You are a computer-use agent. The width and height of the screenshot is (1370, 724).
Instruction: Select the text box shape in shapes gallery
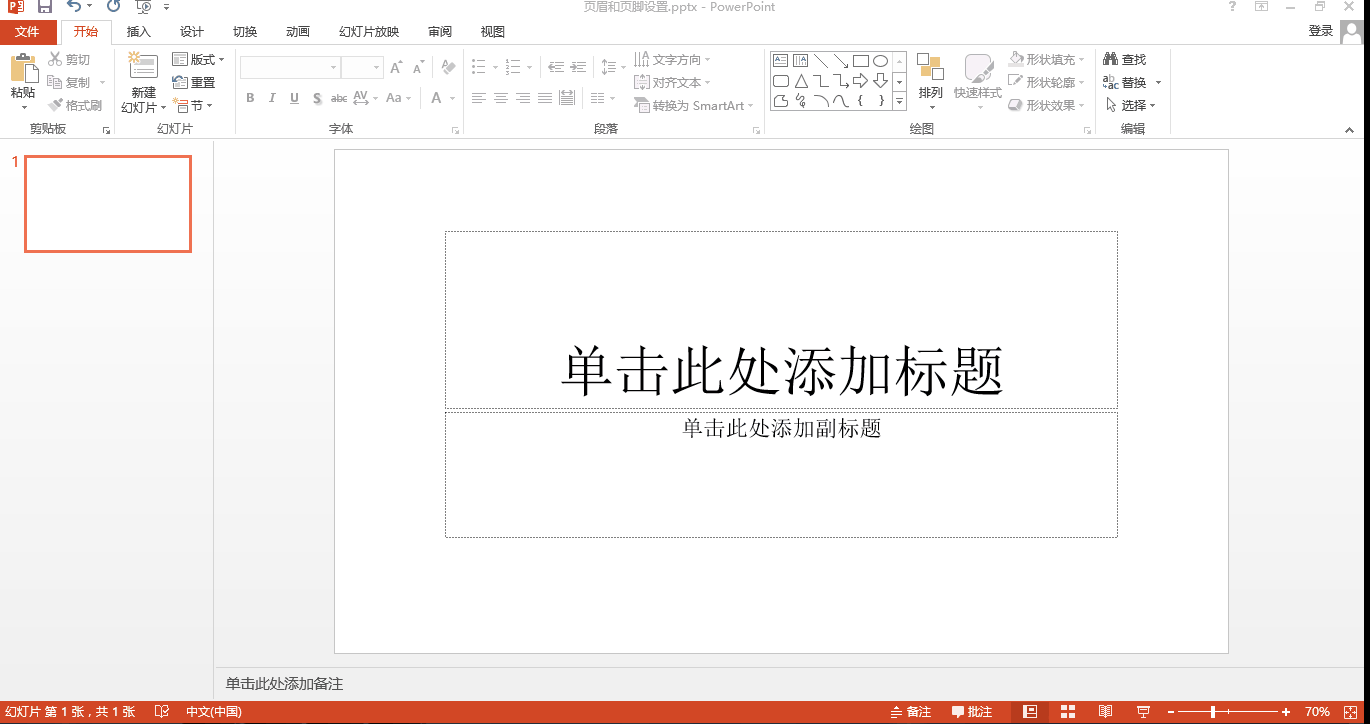pyautogui.click(x=781, y=61)
